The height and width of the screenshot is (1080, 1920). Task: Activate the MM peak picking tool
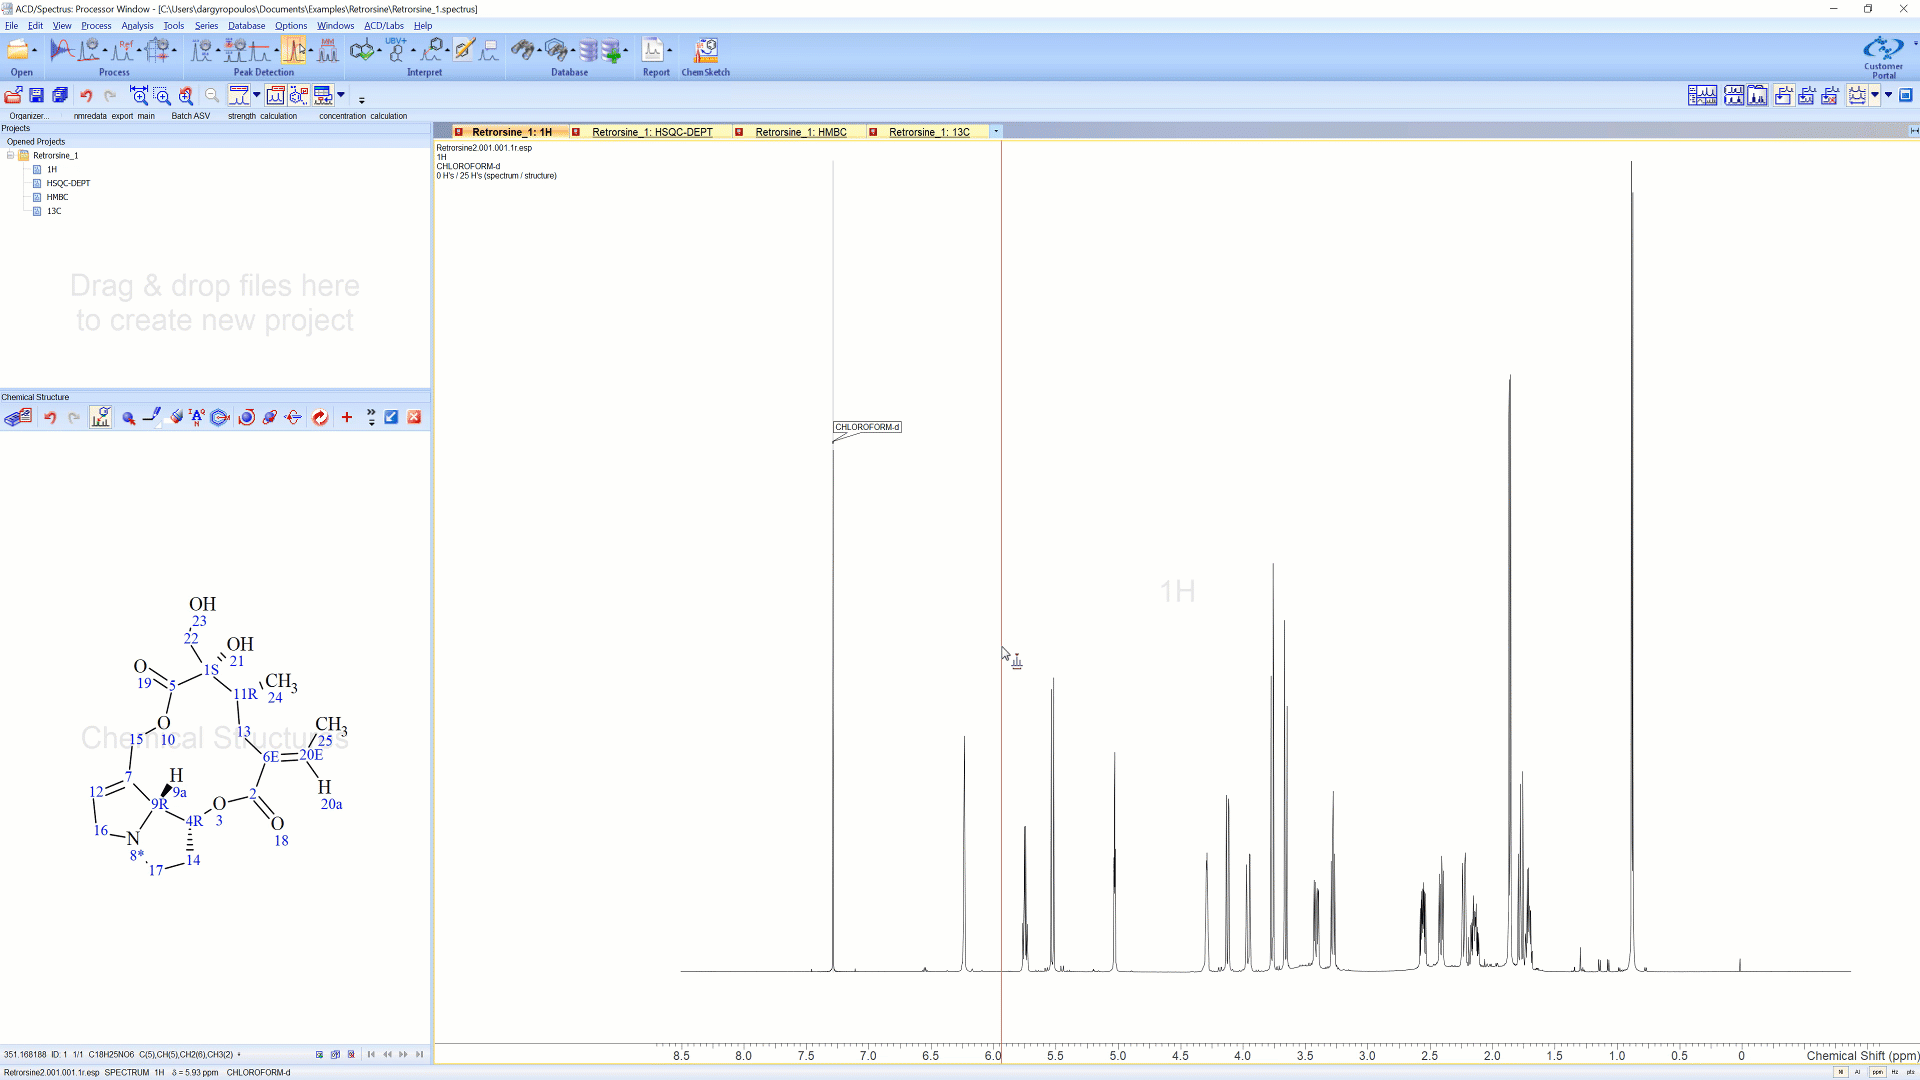point(328,50)
